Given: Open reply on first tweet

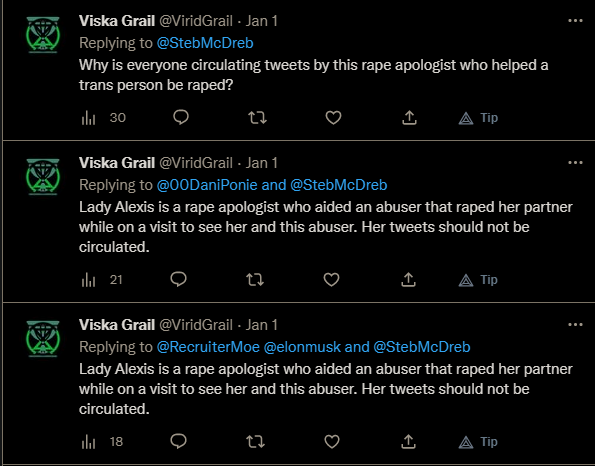Looking at the screenshot, I should 181,118.
